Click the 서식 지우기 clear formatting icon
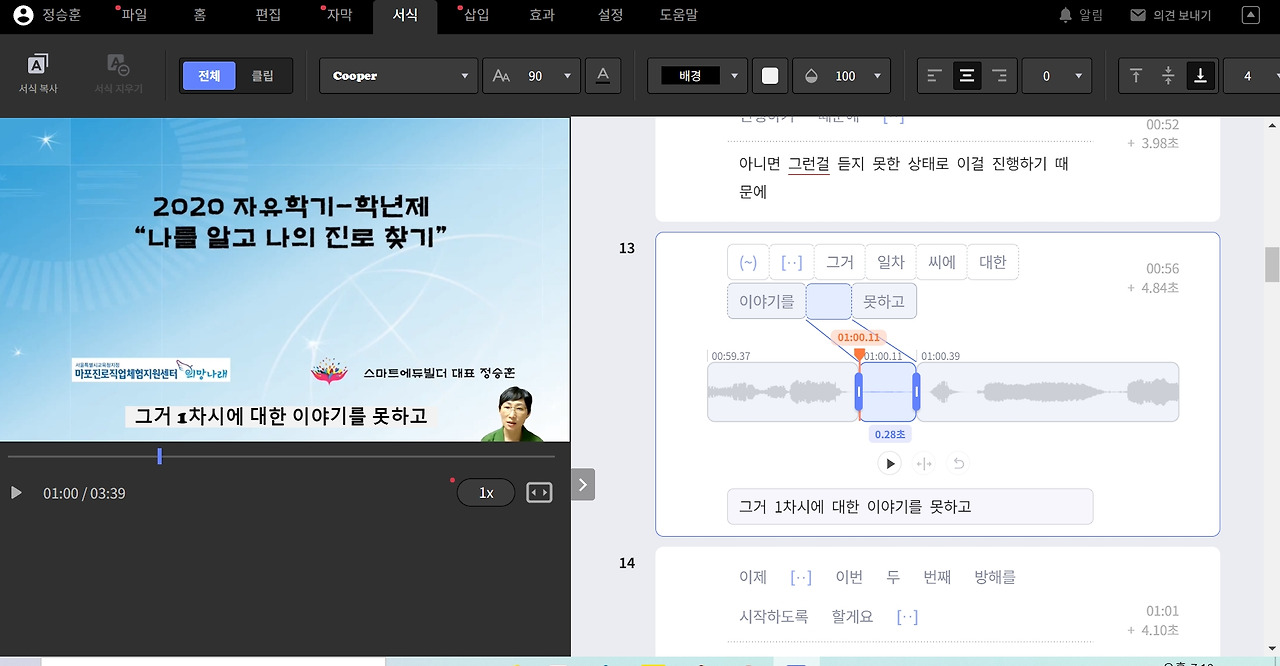The image size is (1280, 666). [119, 75]
